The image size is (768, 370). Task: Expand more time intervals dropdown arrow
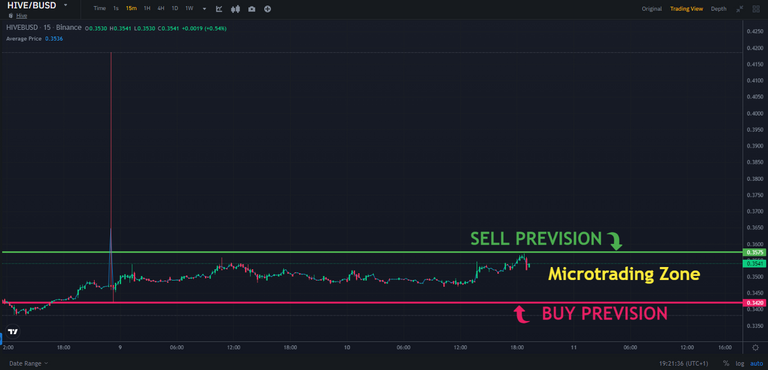tap(204, 9)
